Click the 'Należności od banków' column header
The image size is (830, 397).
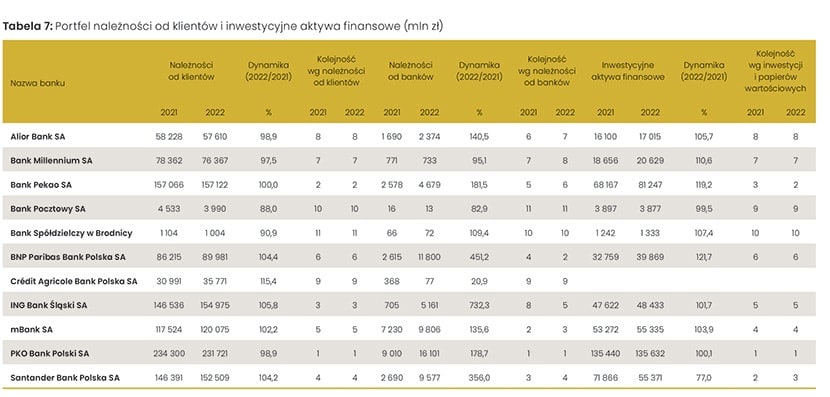[x=411, y=71]
